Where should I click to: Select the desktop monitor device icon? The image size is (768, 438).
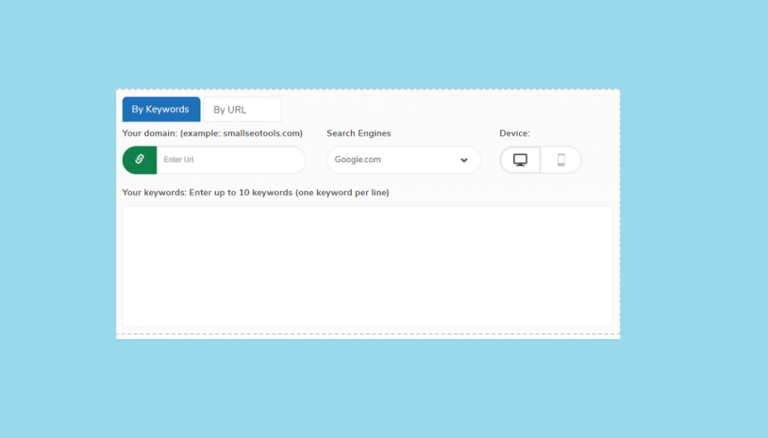(x=520, y=160)
